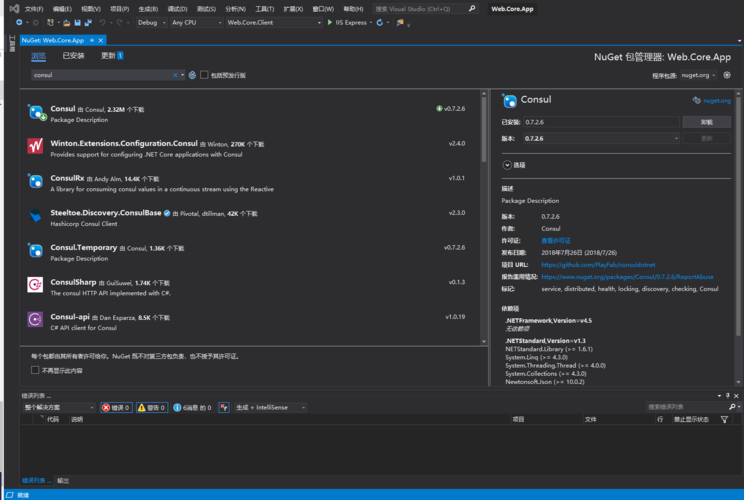Viewport: 744px width, 500px height.
Task: Switch to the Installed tab
Action: pos(74,56)
